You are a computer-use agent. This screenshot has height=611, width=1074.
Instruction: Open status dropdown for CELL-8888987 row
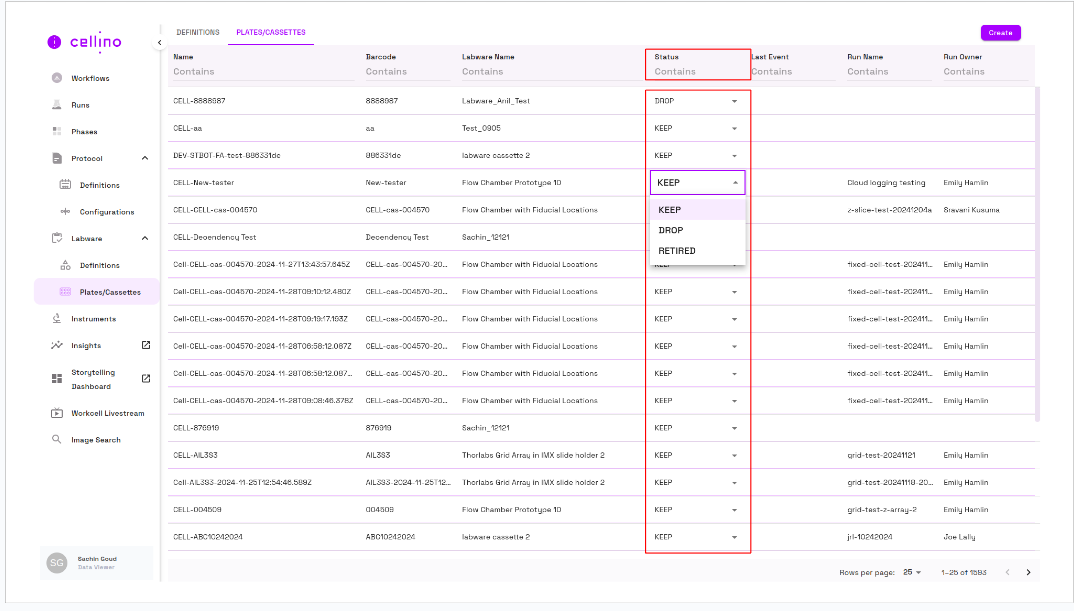click(734, 101)
